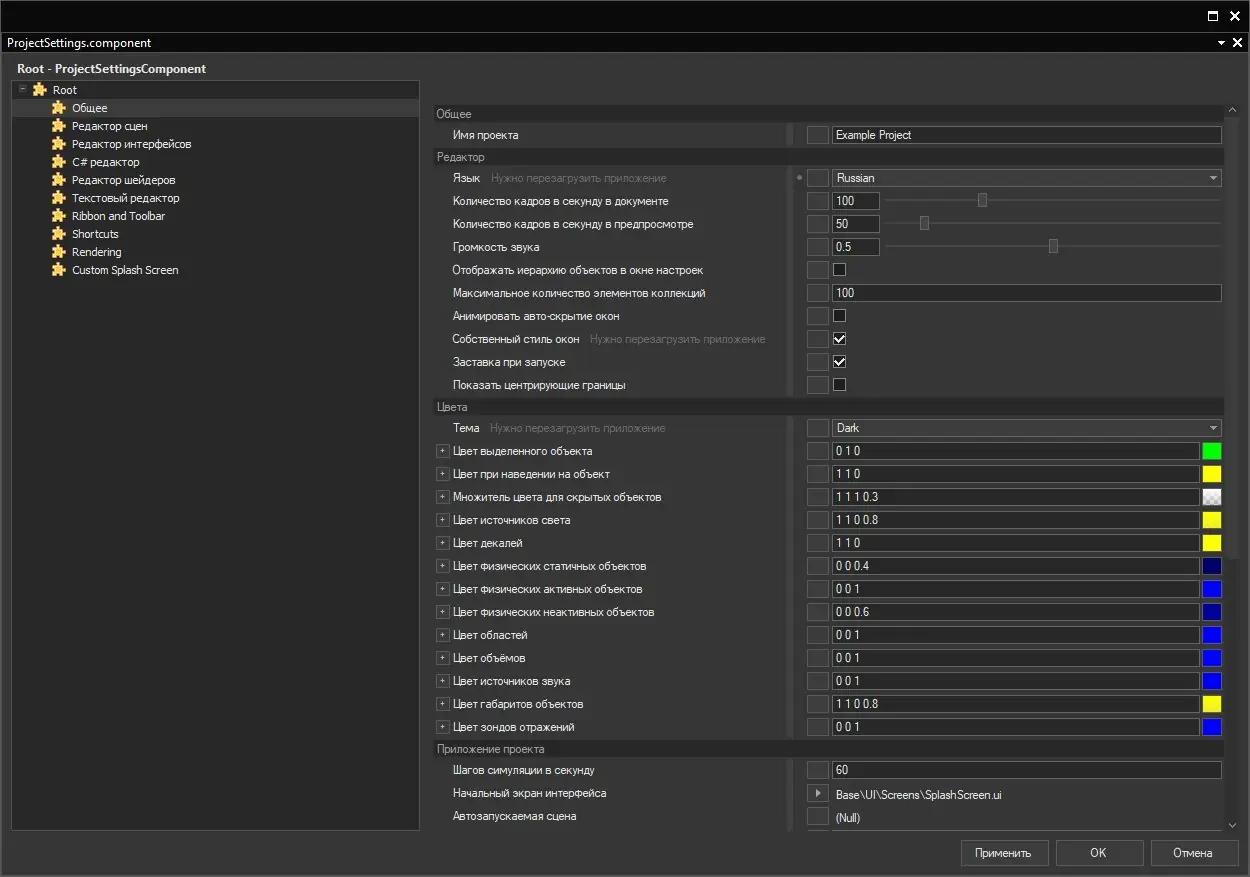Click the arrow icon before Base\UI\Screens\SplashScreen.ui

(818, 794)
